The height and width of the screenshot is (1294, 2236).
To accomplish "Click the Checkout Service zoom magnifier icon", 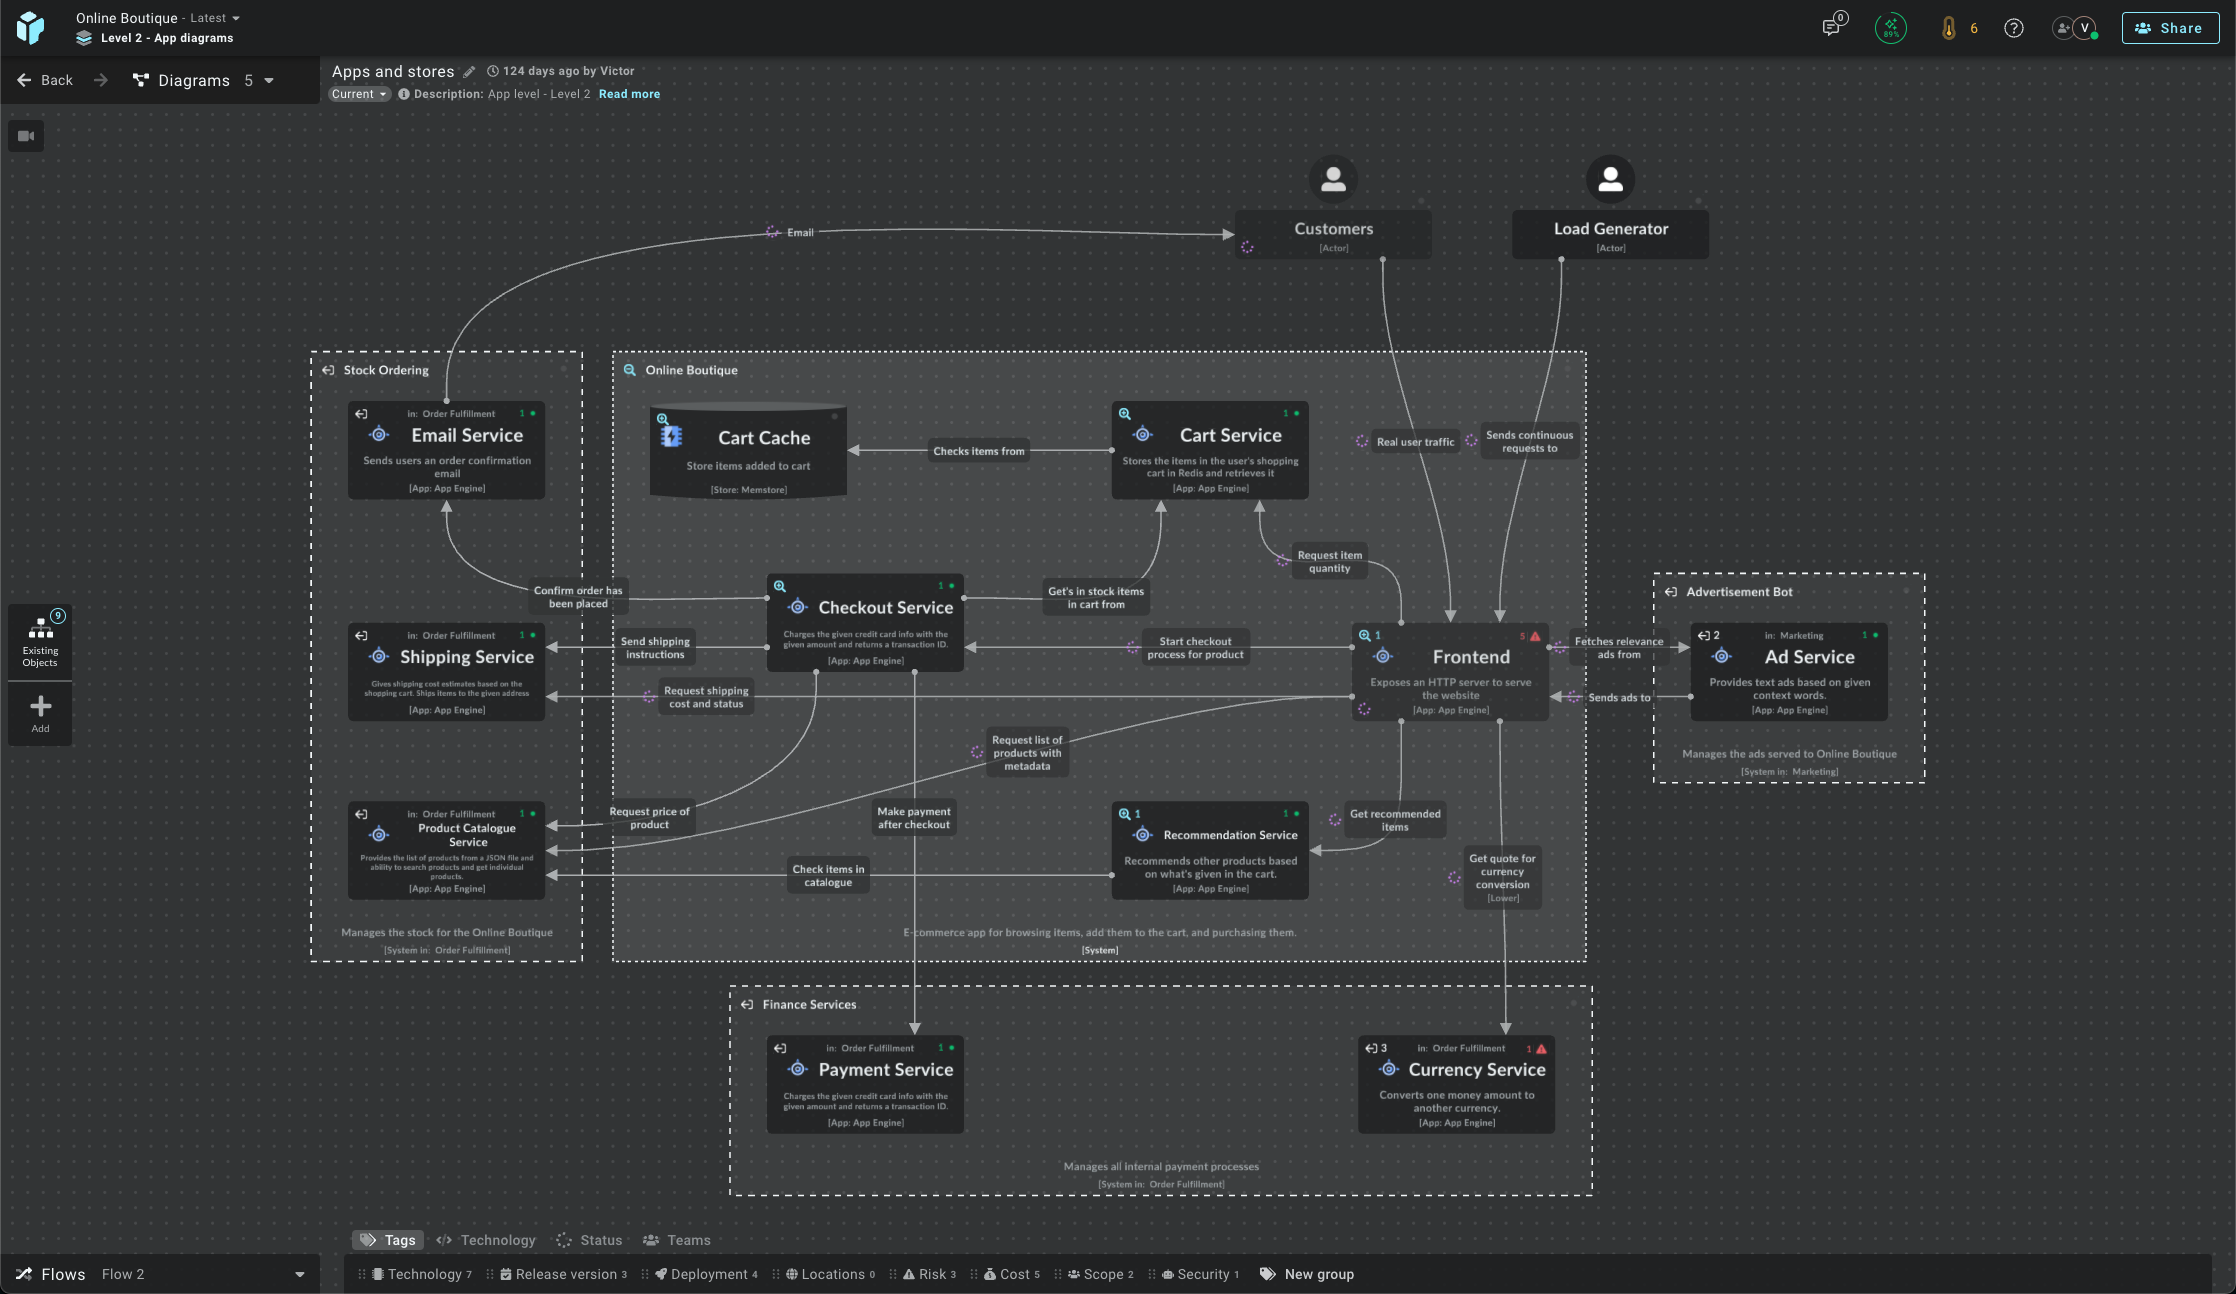I will pos(780,586).
